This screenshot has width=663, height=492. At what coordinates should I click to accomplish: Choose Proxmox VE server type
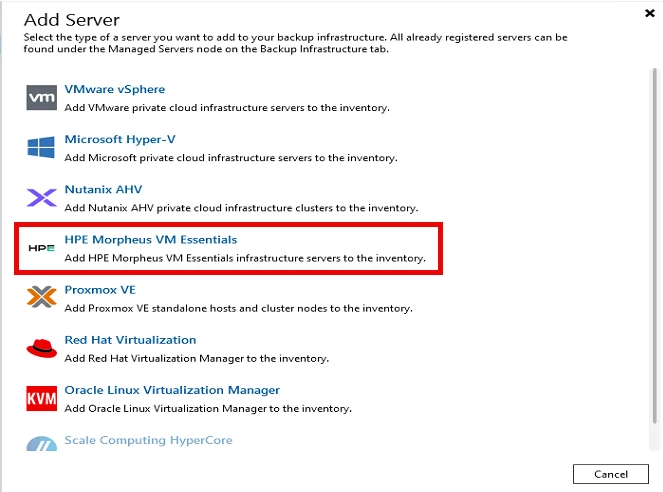100,290
